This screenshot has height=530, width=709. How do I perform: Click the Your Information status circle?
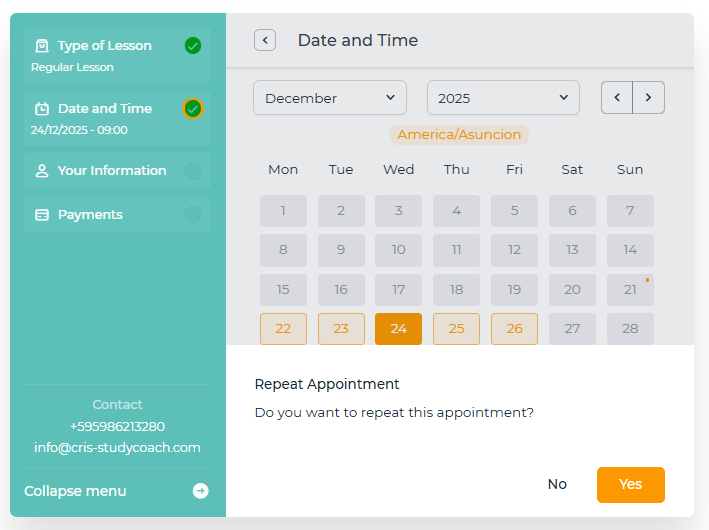(x=193, y=171)
